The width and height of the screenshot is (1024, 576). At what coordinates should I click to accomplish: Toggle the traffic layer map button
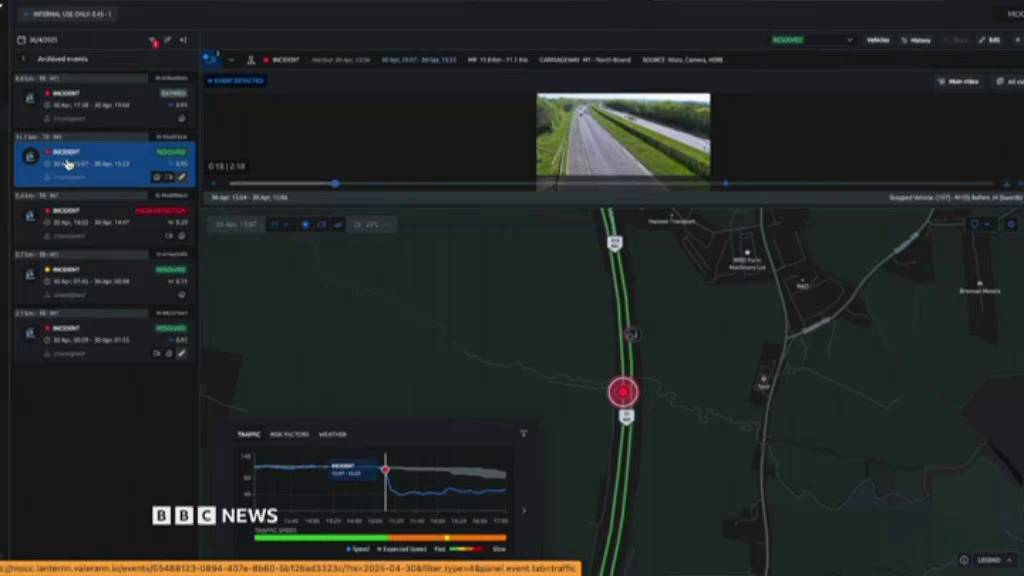pos(338,225)
